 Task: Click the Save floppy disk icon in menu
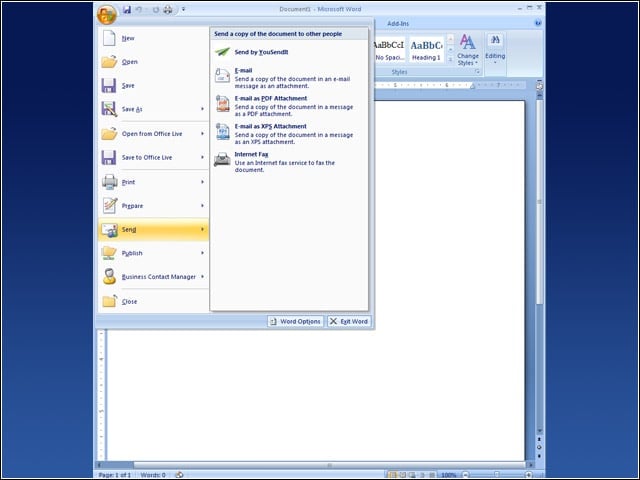pyautogui.click(x=109, y=85)
